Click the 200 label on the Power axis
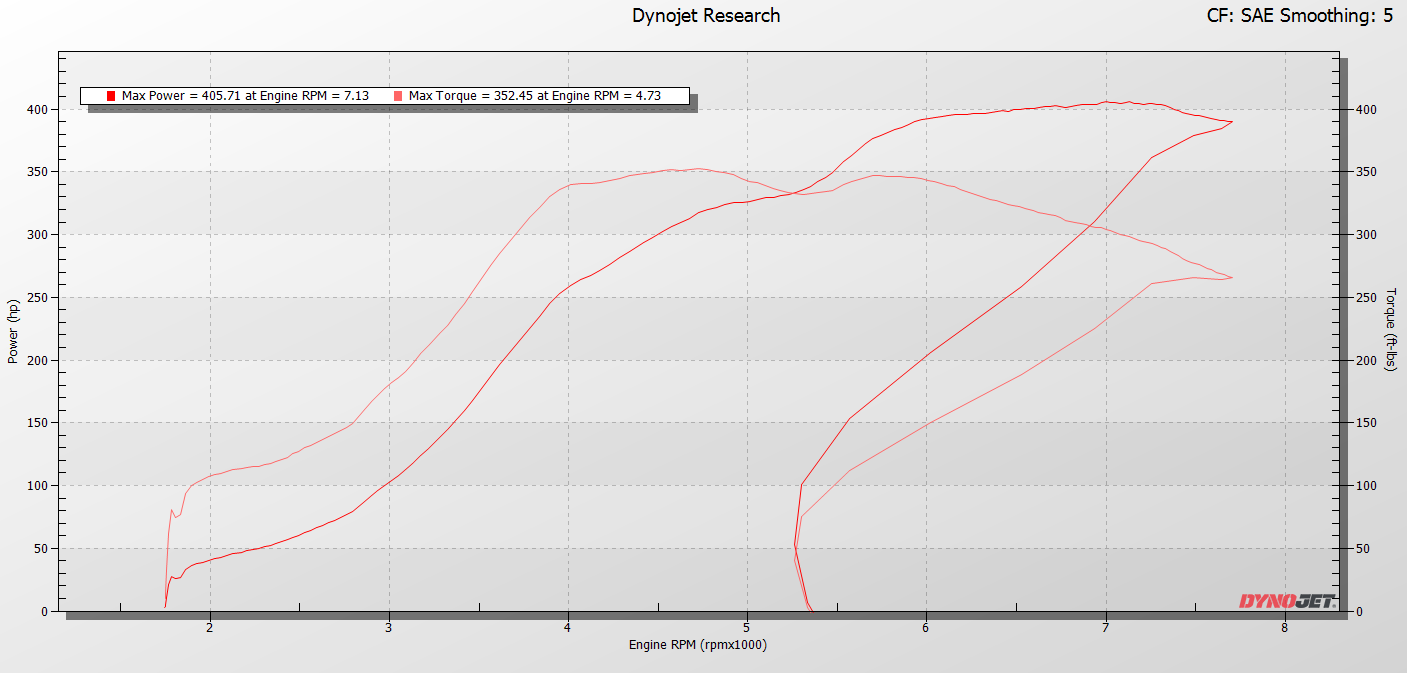The image size is (1407, 673). pyautogui.click(x=38, y=360)
